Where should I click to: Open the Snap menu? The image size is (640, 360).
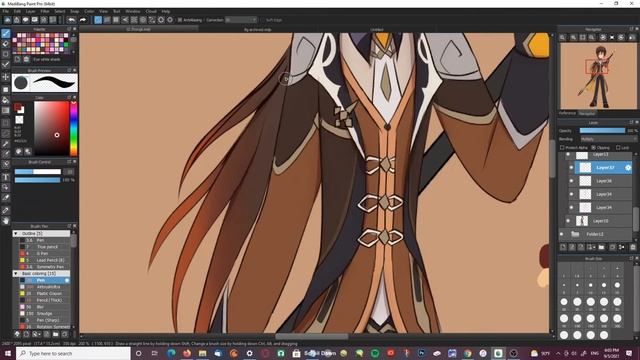click(74, 11)
